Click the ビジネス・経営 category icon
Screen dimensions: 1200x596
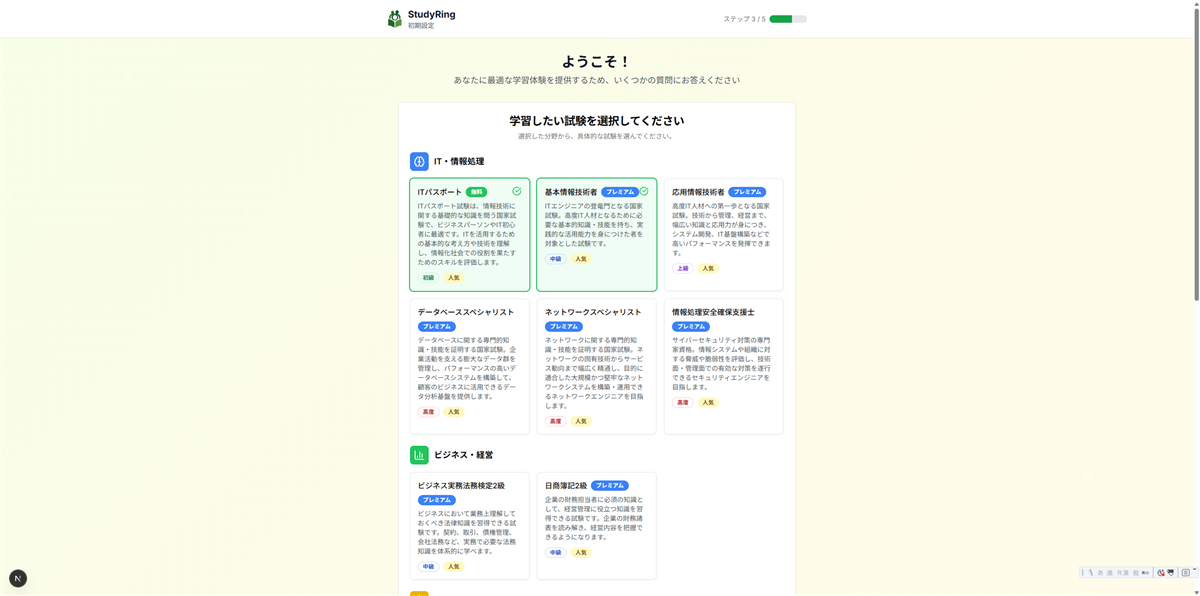pyautogui.click(x=418, y=454)
